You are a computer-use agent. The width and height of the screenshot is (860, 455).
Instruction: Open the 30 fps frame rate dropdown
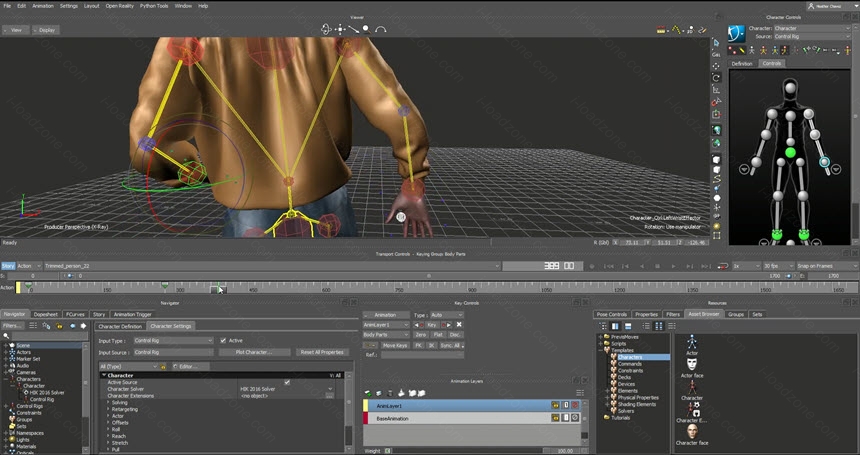point(778,266)
